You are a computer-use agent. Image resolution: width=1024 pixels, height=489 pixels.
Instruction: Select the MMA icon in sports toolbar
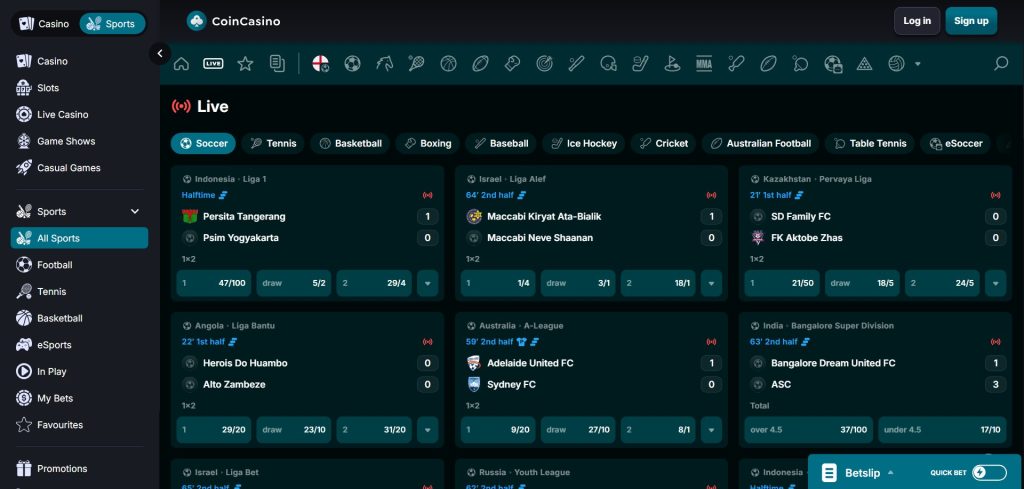(704, 64)
